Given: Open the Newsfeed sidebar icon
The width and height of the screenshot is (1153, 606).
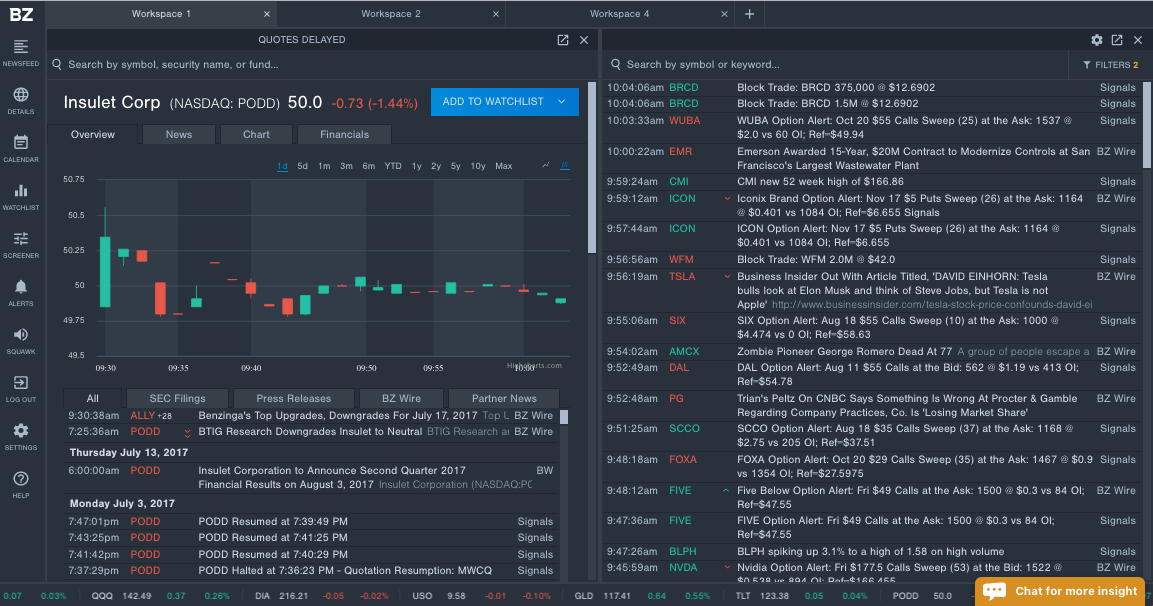Looking at the screenshot, I should 21,47.
